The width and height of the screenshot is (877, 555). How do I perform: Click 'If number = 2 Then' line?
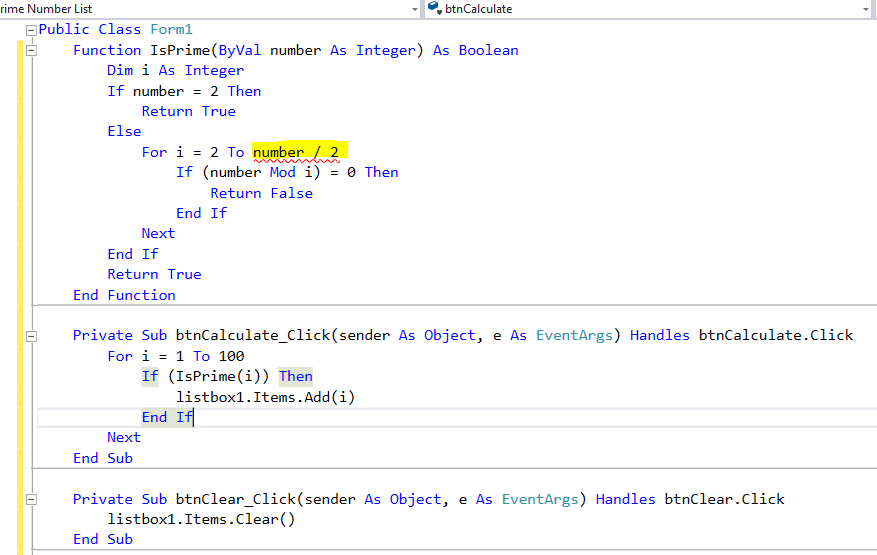tap(184, 91)
